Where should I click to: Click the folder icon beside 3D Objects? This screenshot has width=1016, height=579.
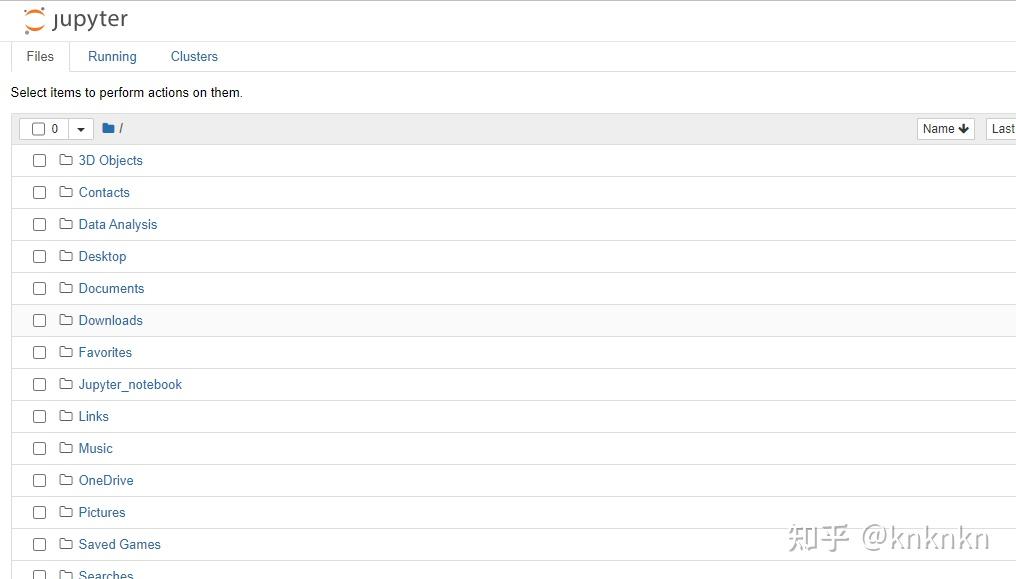coord(65,160)
